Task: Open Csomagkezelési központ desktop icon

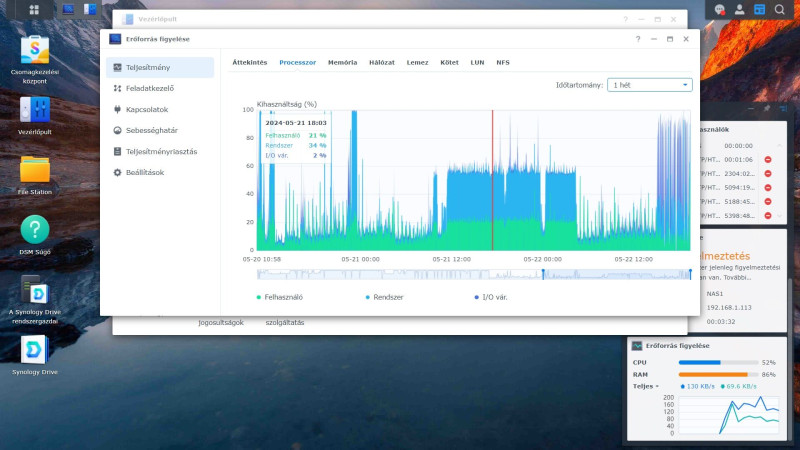Action: tap(35, 59)
